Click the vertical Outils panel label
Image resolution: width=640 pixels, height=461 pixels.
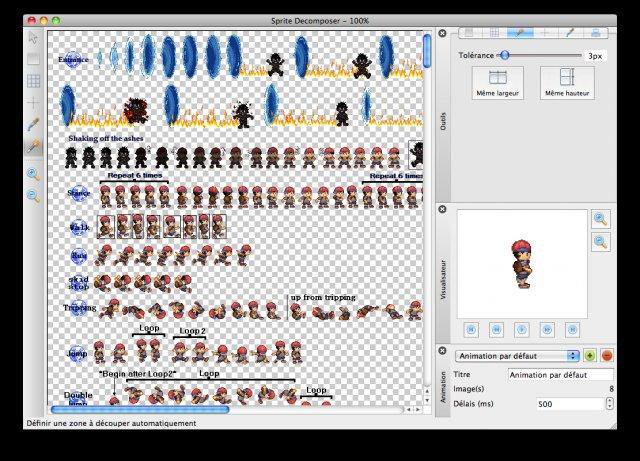coord(443,121)
